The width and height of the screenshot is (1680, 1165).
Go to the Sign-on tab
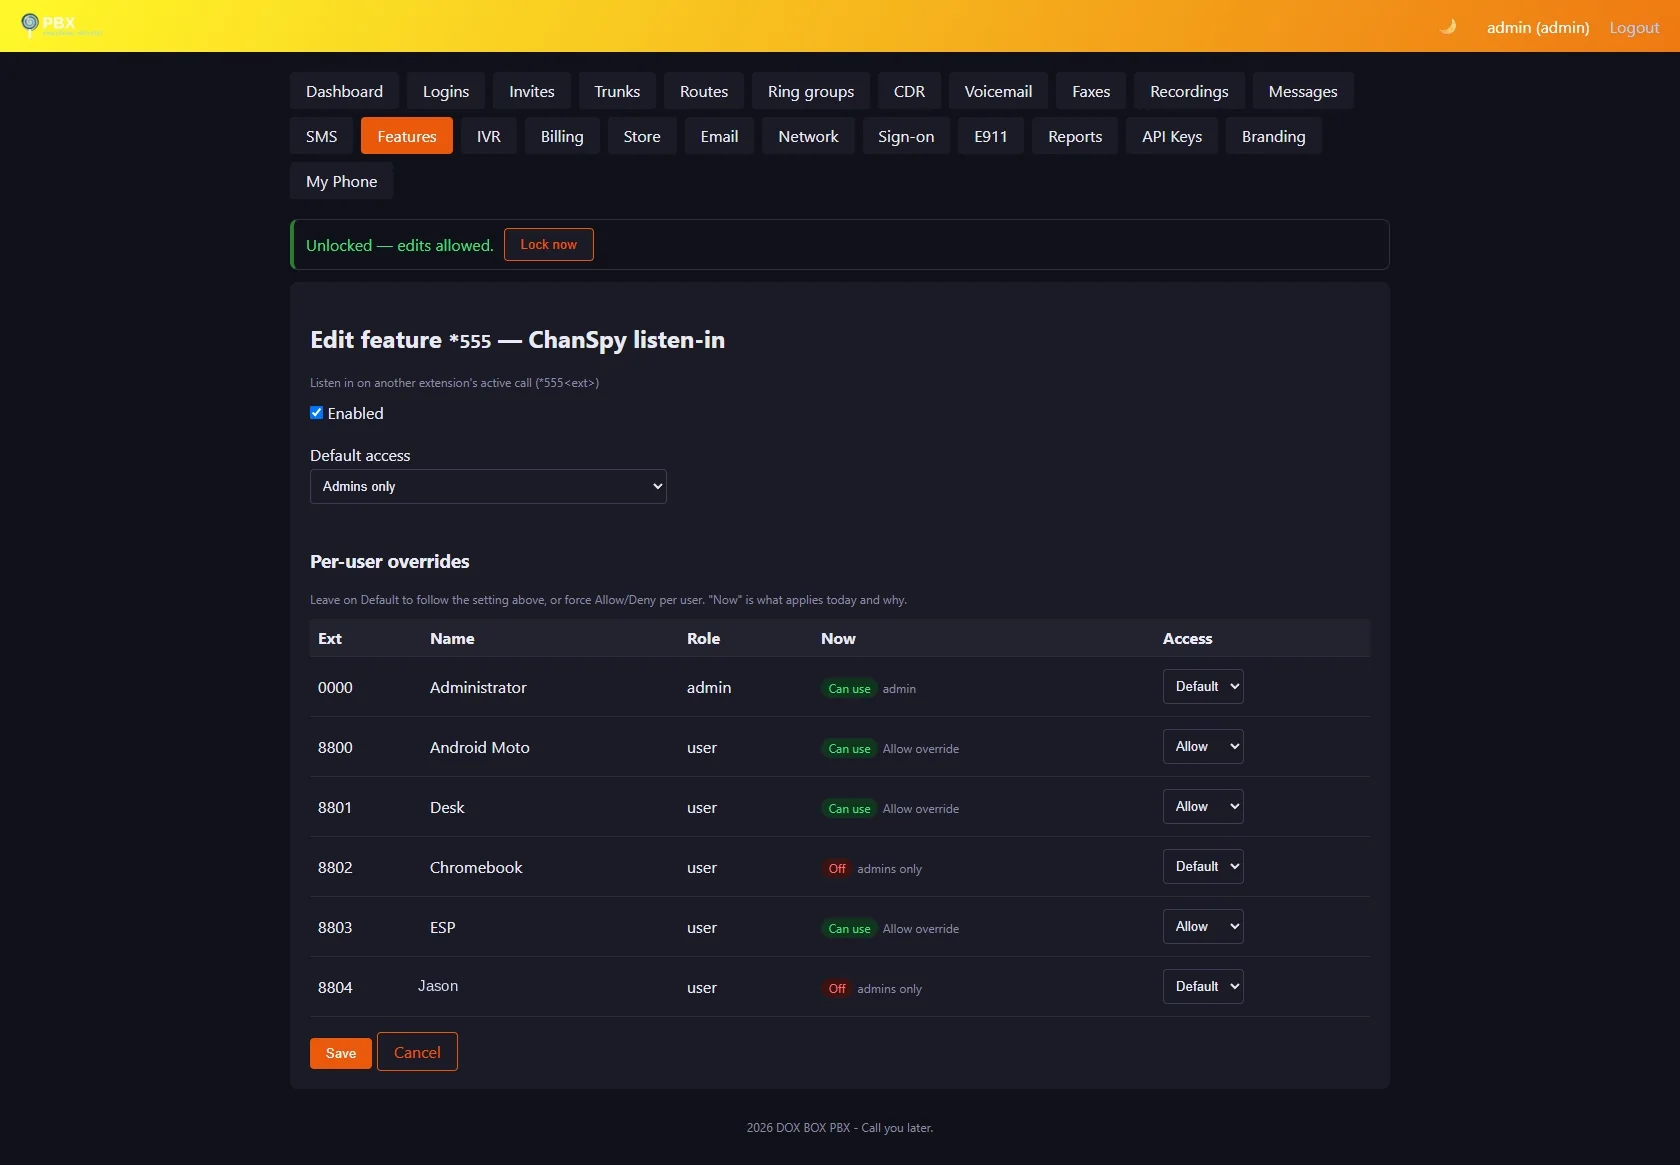(x=906, y=136)
